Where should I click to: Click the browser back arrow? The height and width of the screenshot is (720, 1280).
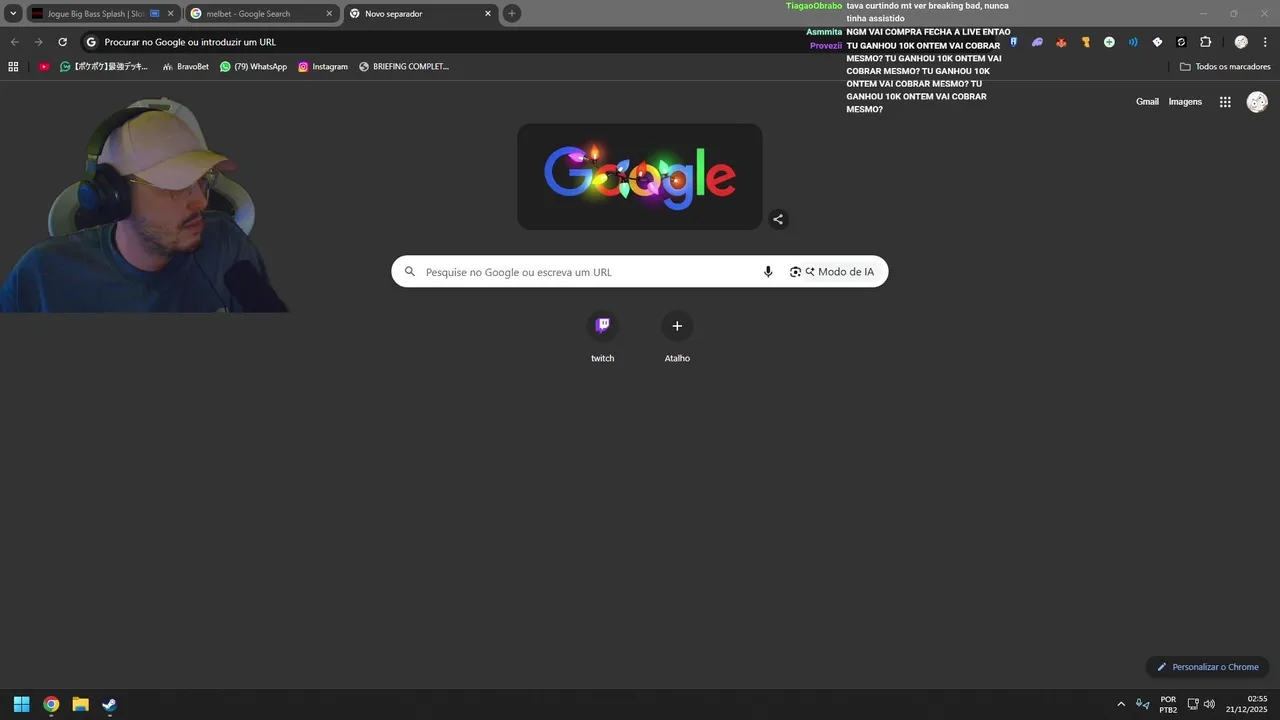(x=14, y=42)
